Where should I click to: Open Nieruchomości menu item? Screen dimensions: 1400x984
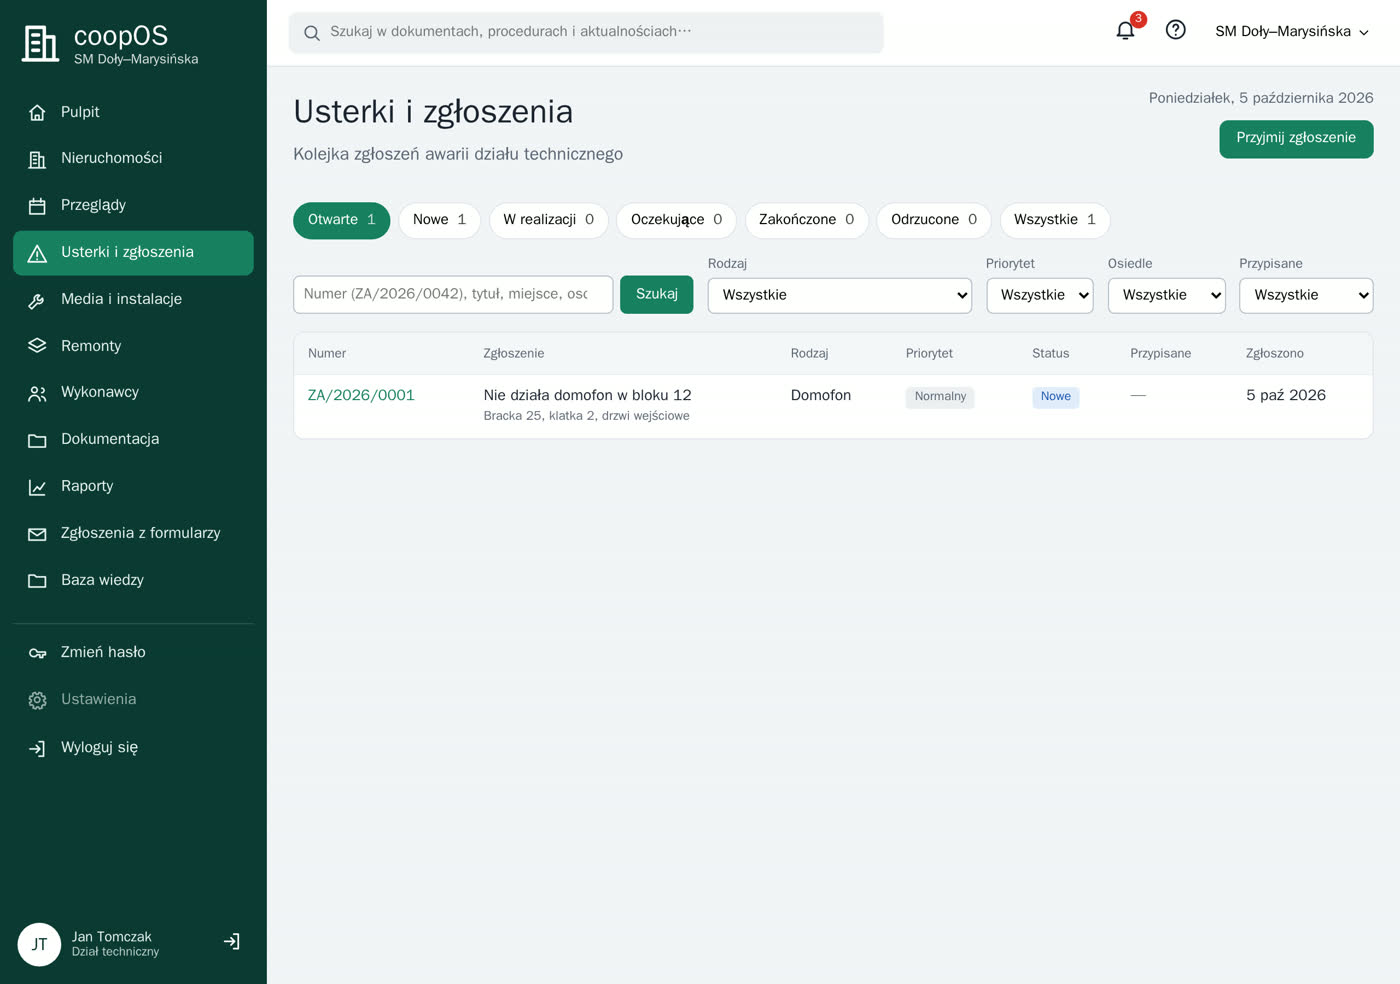click(133, 158)
